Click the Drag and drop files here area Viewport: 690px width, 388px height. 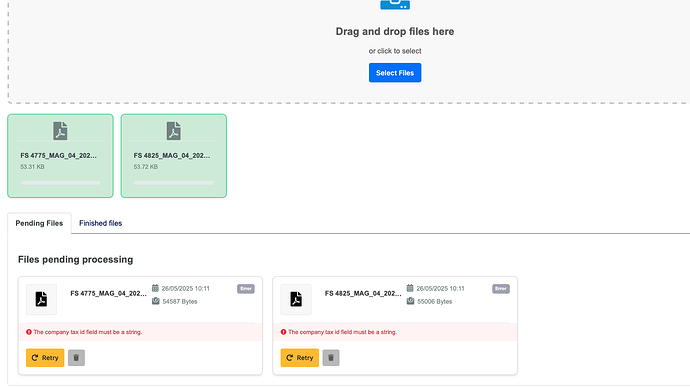(395, 32)
